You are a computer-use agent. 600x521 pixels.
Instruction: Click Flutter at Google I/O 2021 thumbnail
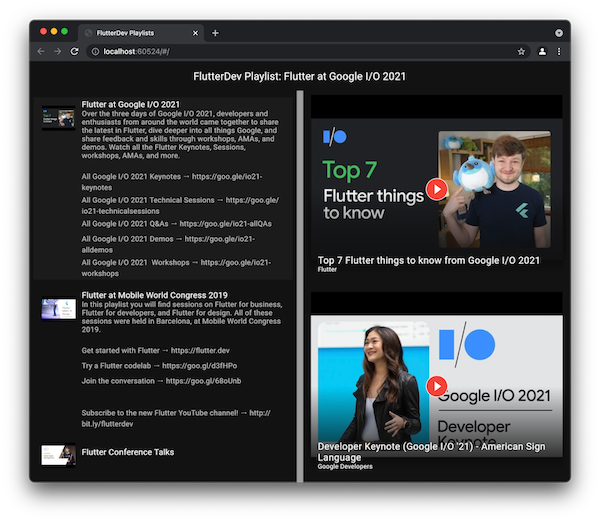click(x=58, y=118)
